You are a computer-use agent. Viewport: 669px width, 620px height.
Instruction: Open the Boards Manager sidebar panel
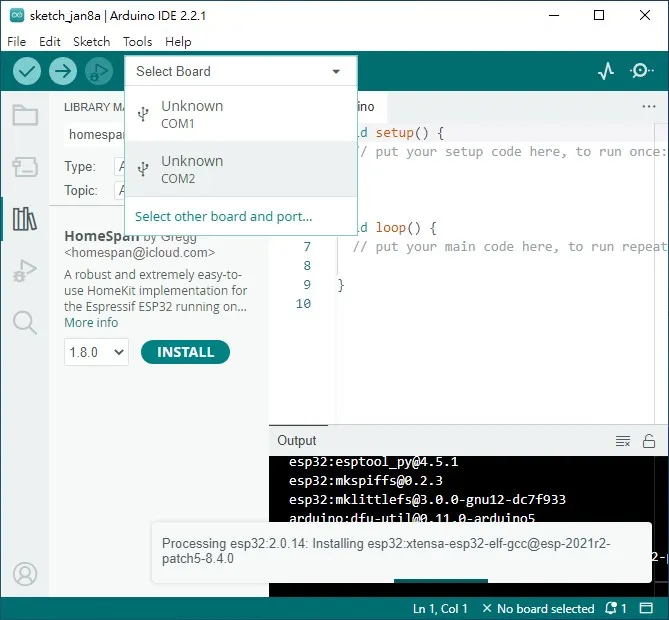tap(25, 167)
